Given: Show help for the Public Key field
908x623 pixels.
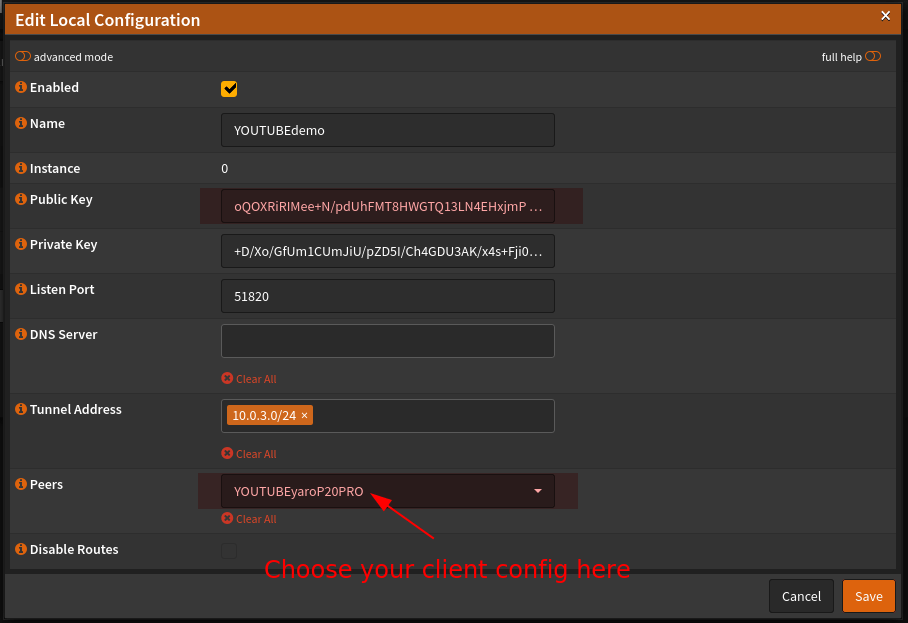Looking at the screenshot, I should pyautogui.click(x=21, y=200).
